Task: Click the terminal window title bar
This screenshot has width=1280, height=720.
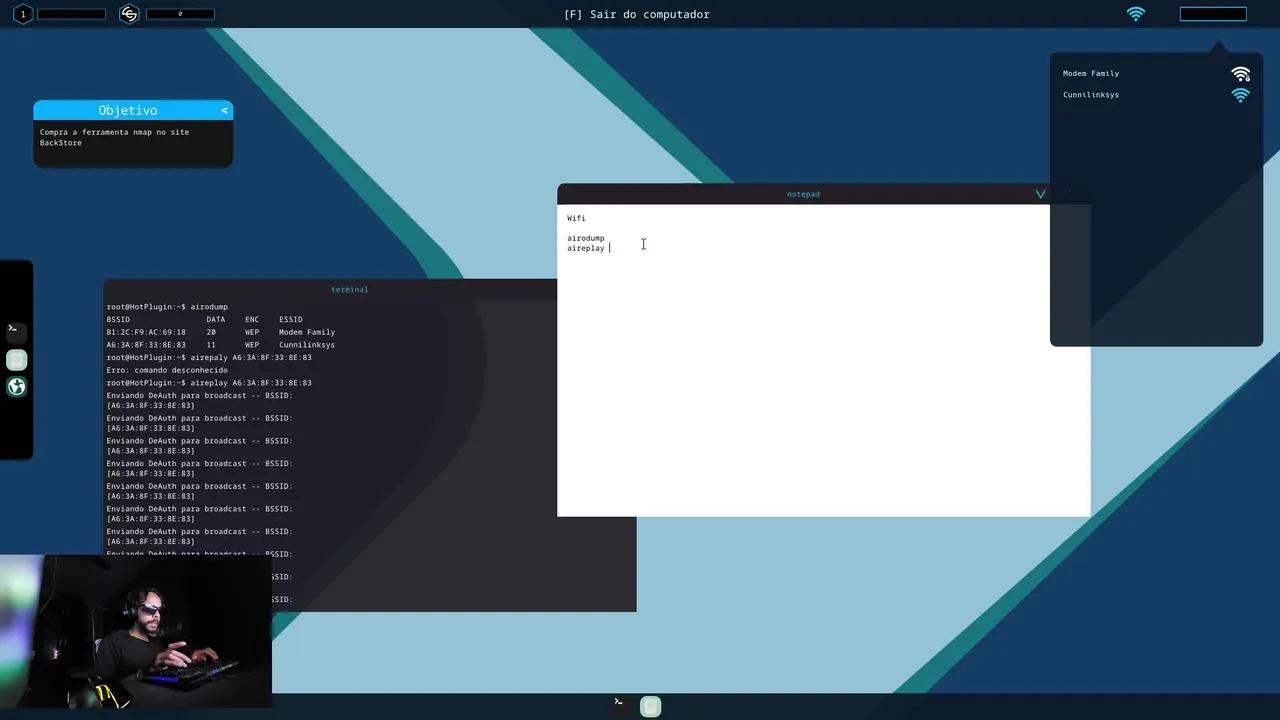Action: (x=349, y=289)
